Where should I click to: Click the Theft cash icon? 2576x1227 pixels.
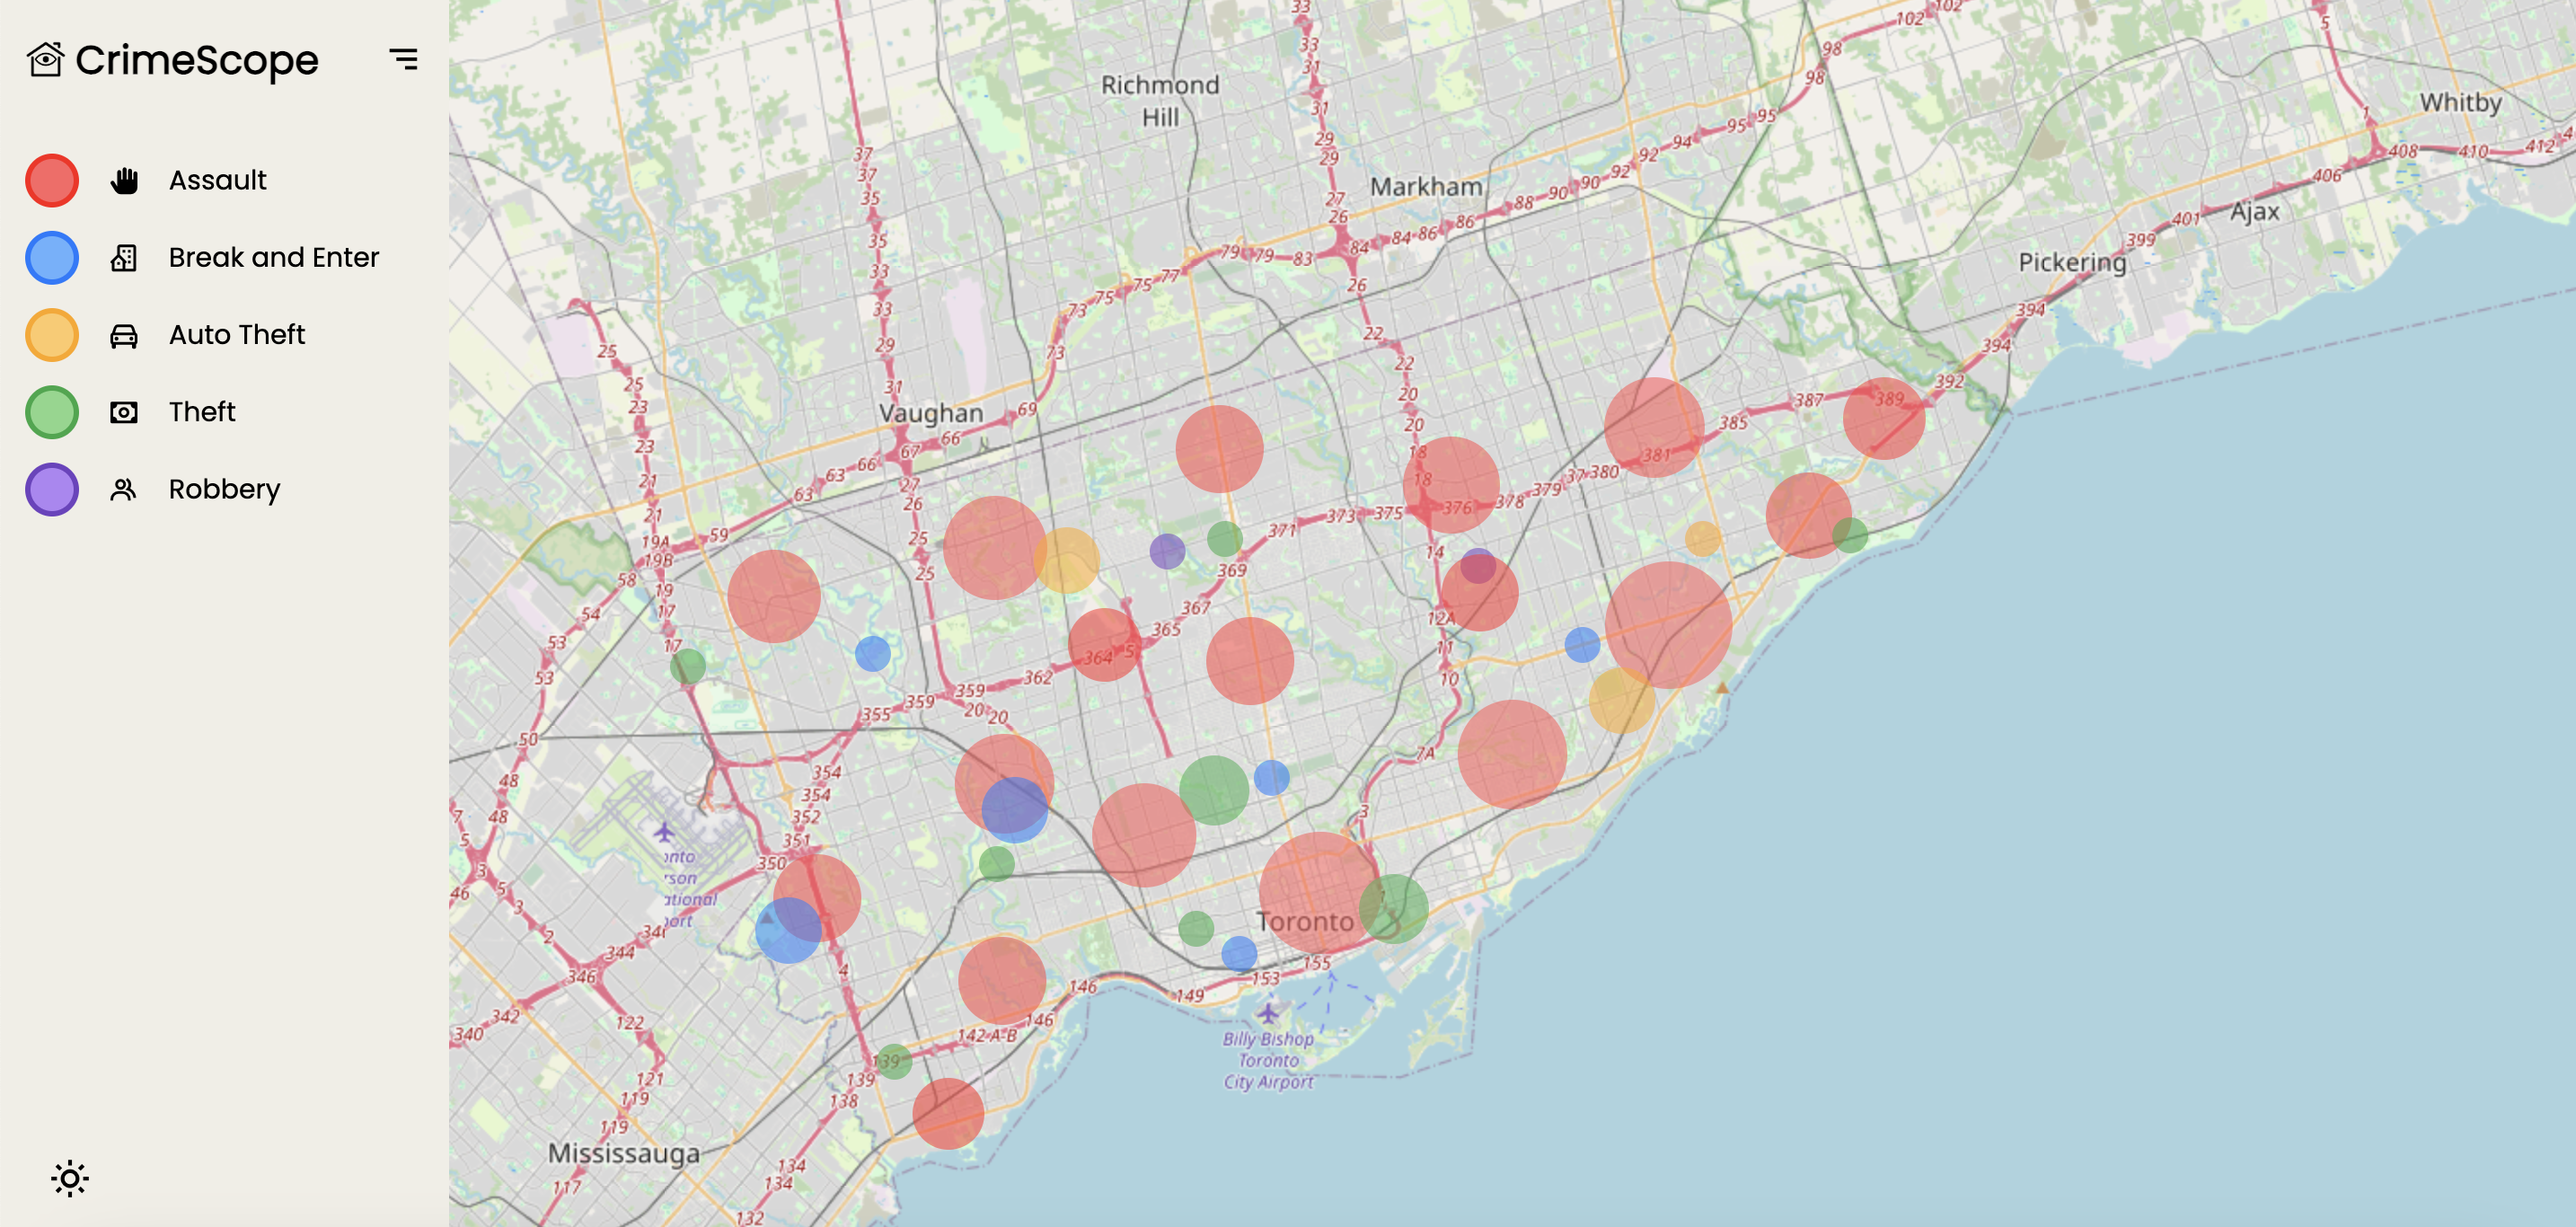[x=124, y=412]
